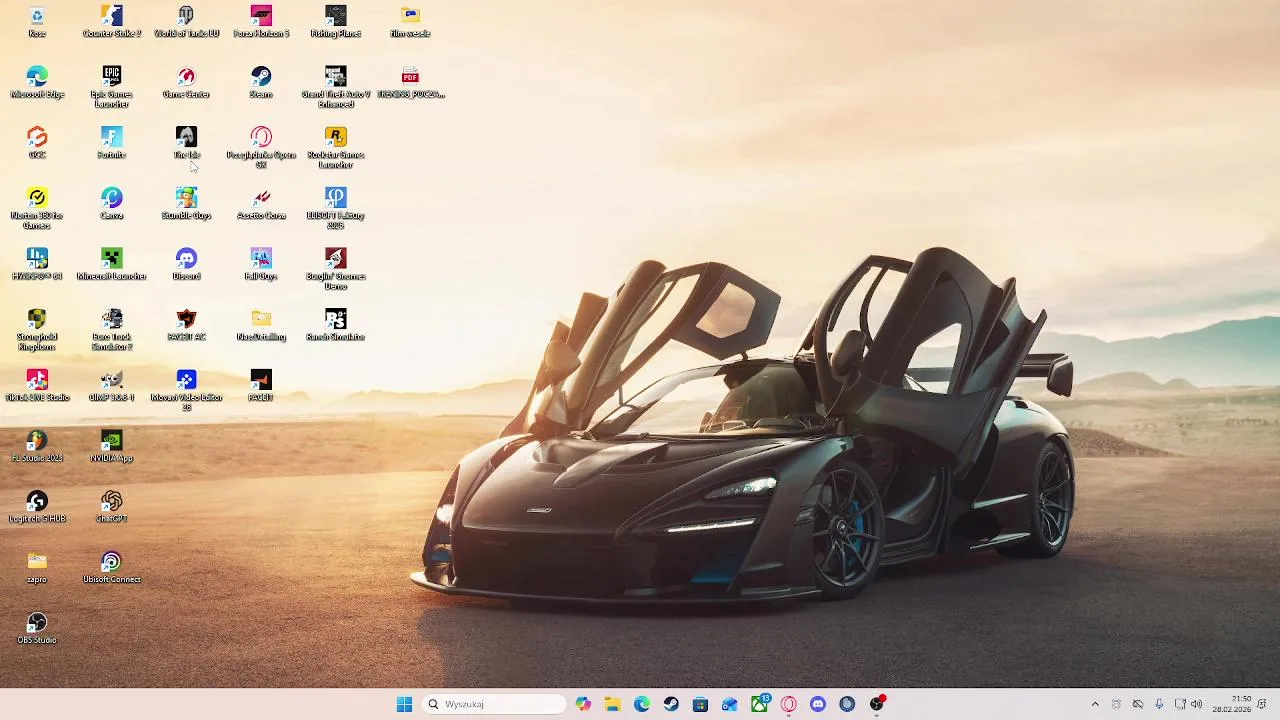Select the Epic Games Launcher shortcut
The width and height of the screenshot is (1280, 720).
pyautogui.click(x=112, y=87)
